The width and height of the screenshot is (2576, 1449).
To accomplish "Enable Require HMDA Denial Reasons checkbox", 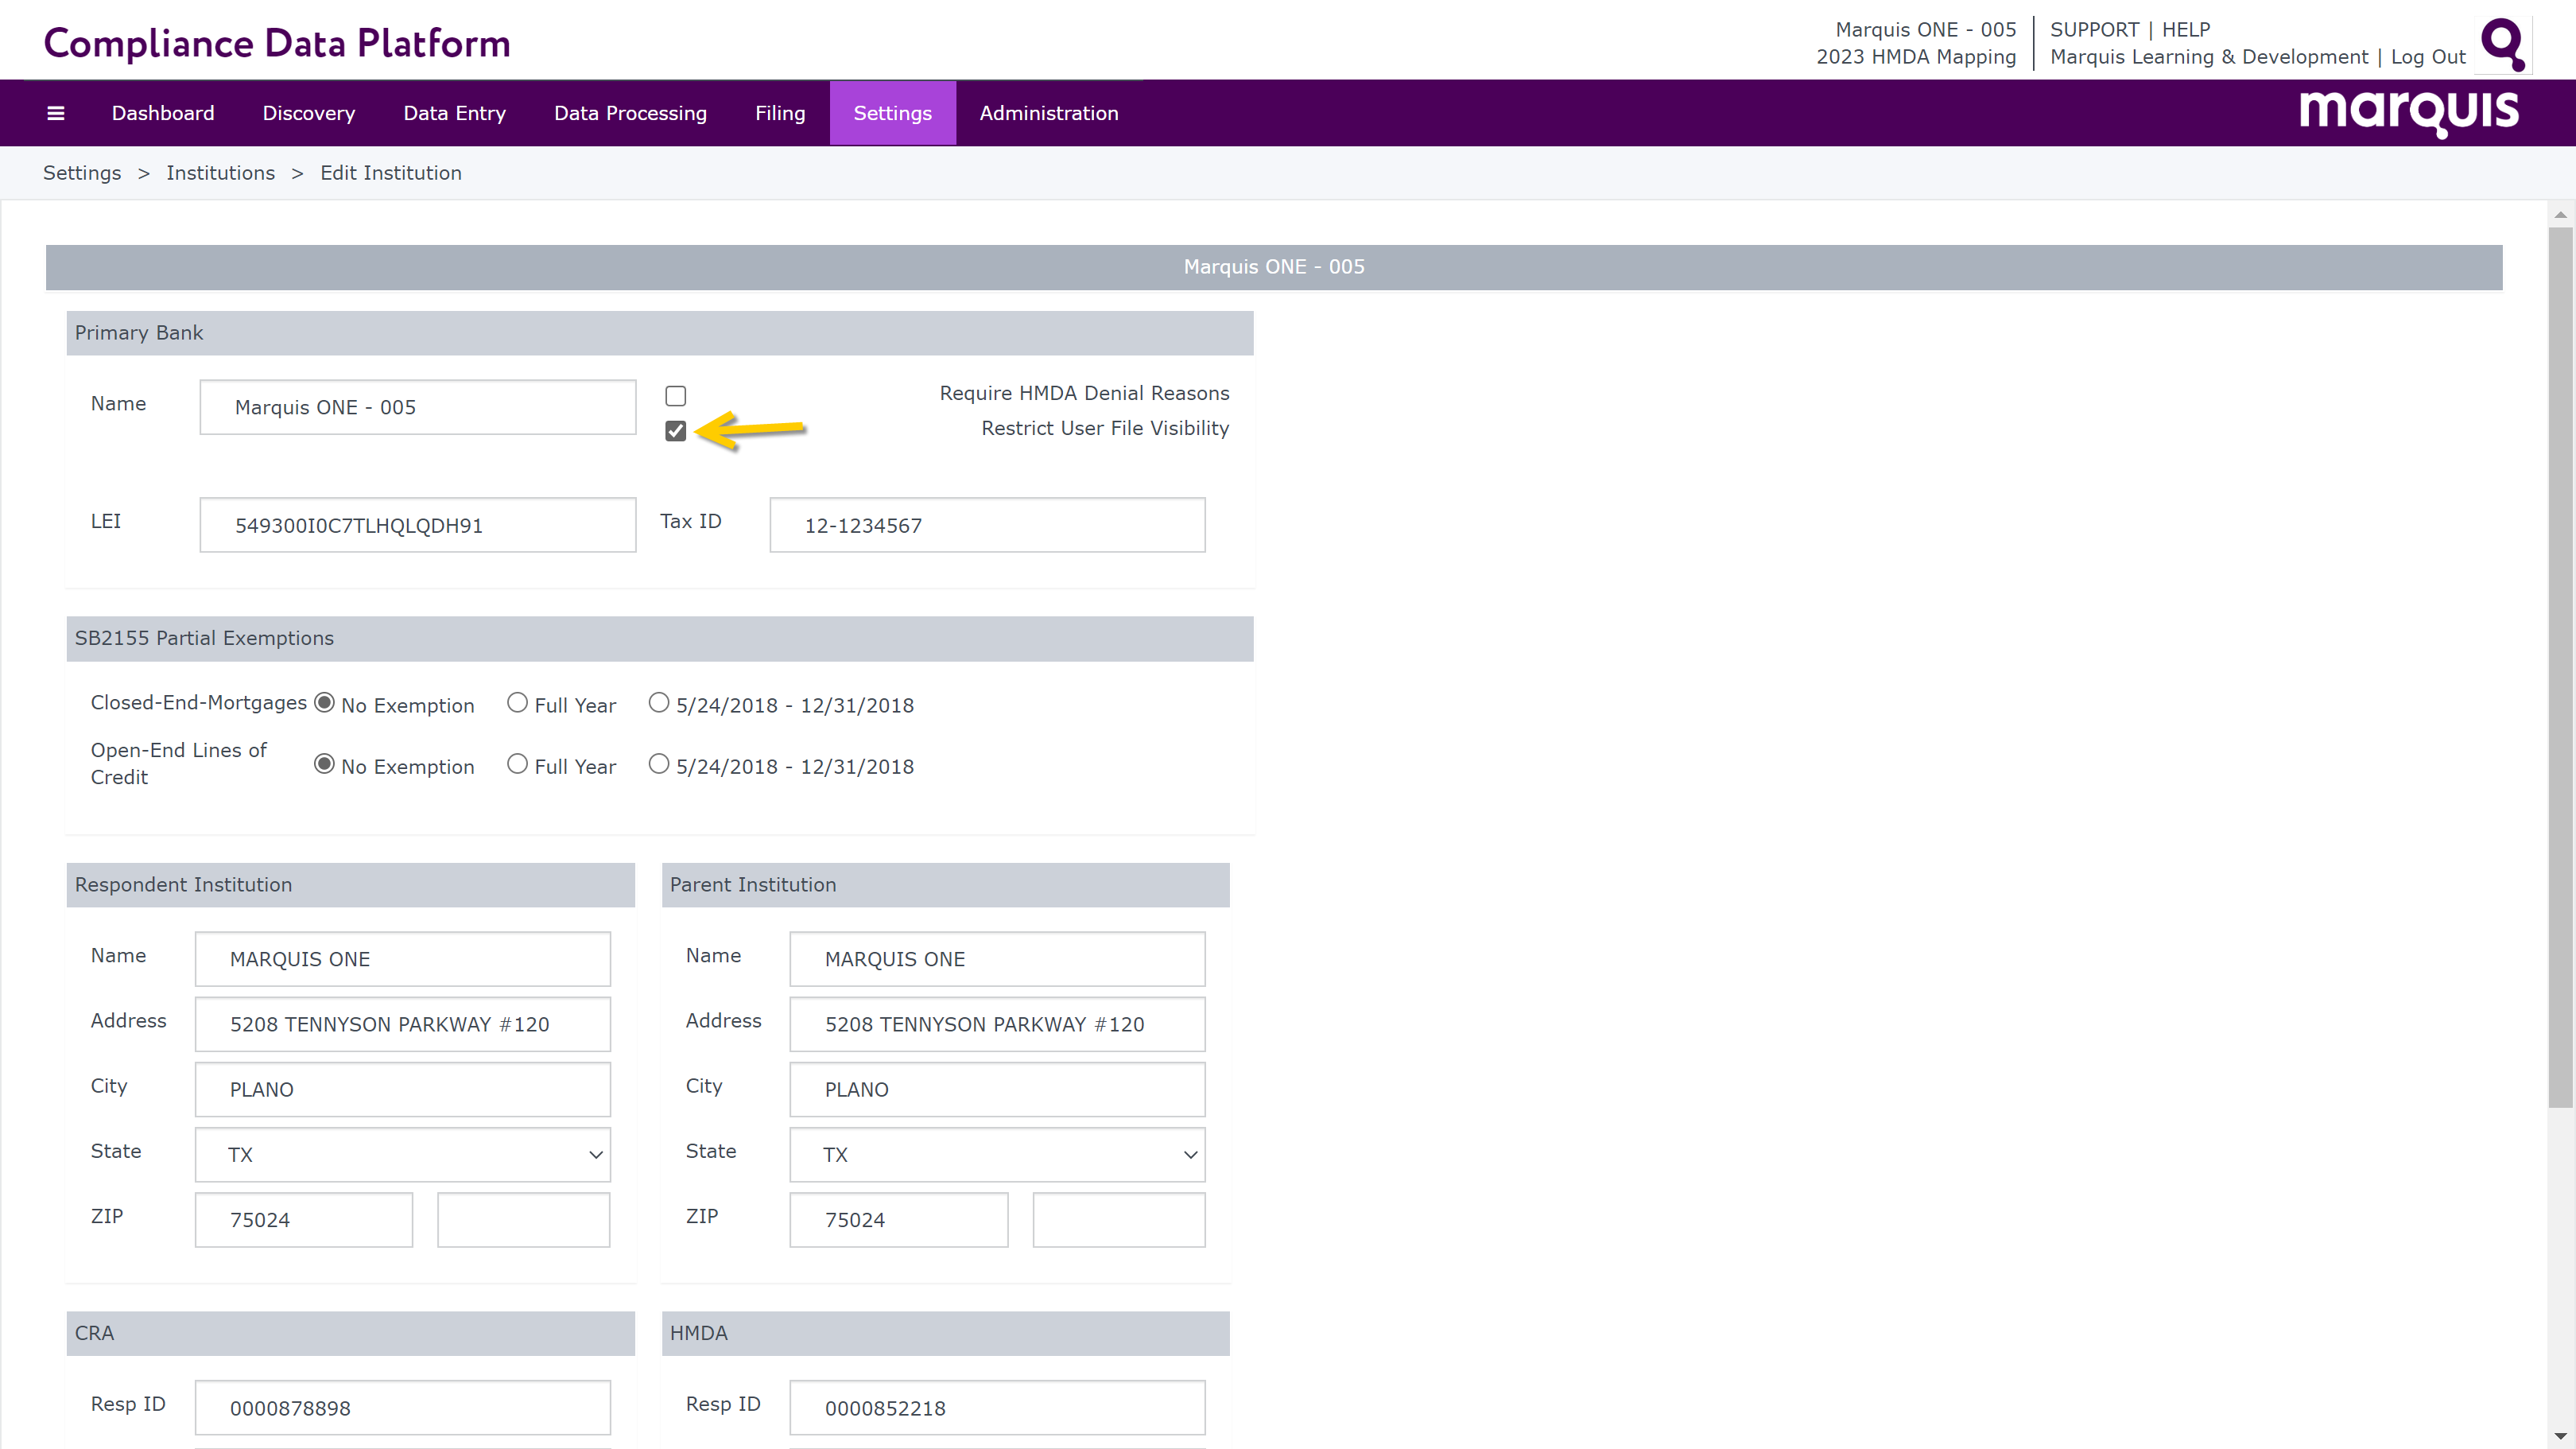I will click(x=676, y=396).
